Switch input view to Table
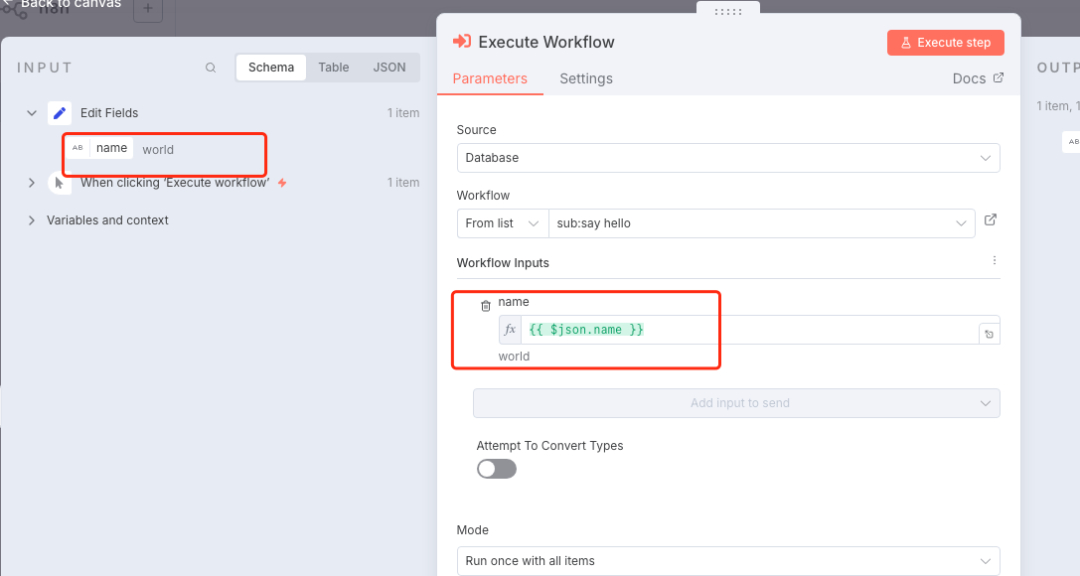This screenshot has width=1080, height=576. pos(334,68)
